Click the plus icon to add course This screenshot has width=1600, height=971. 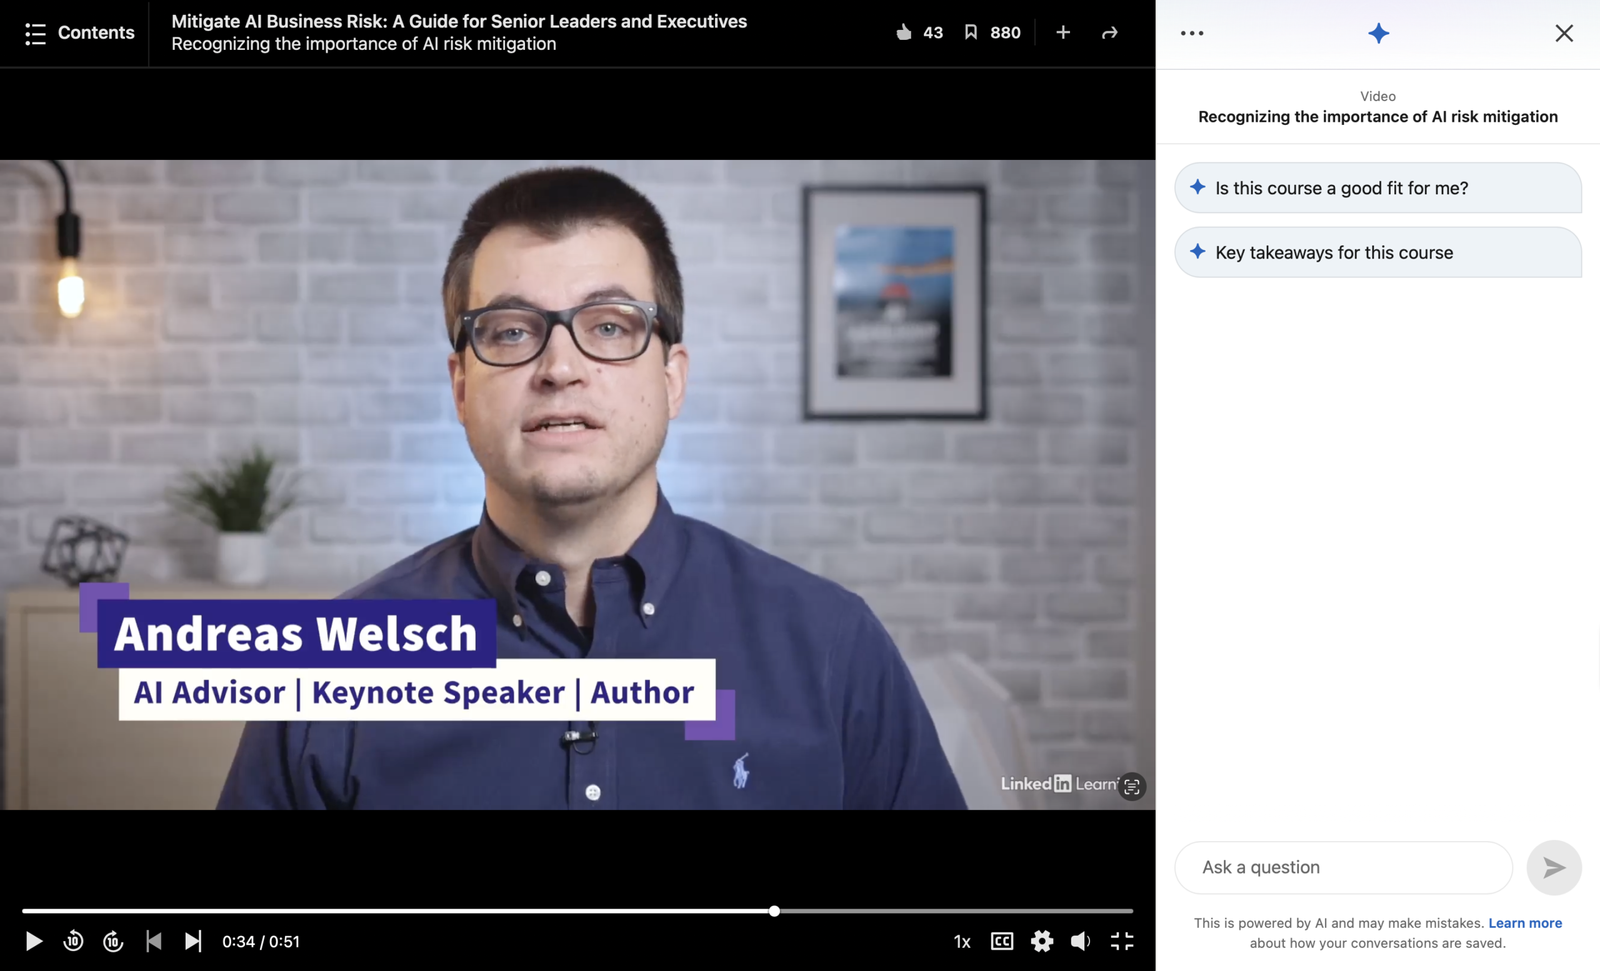[x=1063, y=33]
